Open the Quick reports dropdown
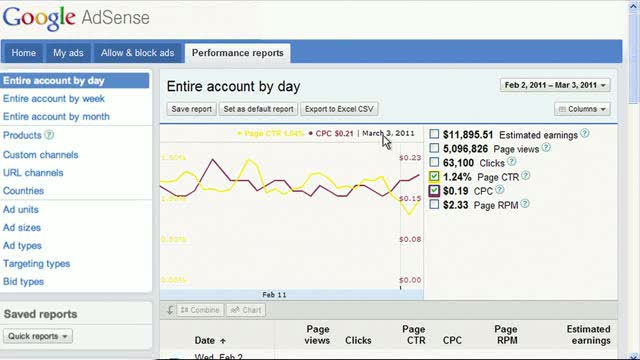 [38, 336]
